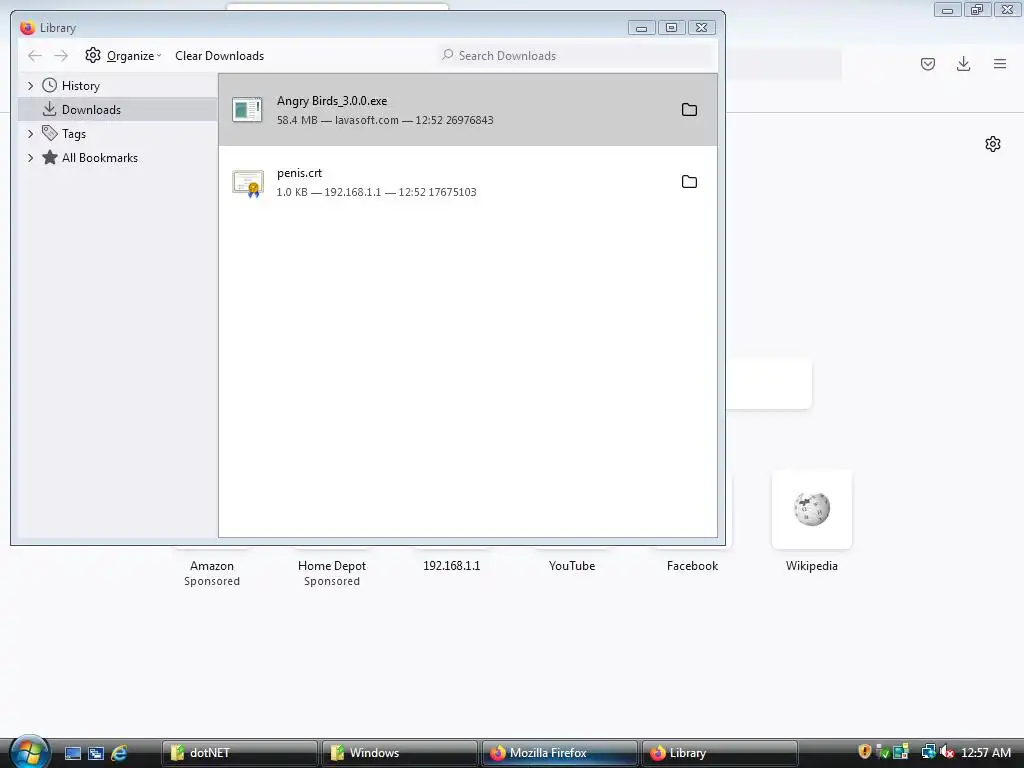Click the network connection tray icon
The image size is (1024, 768).
click(x=928, y=752)
